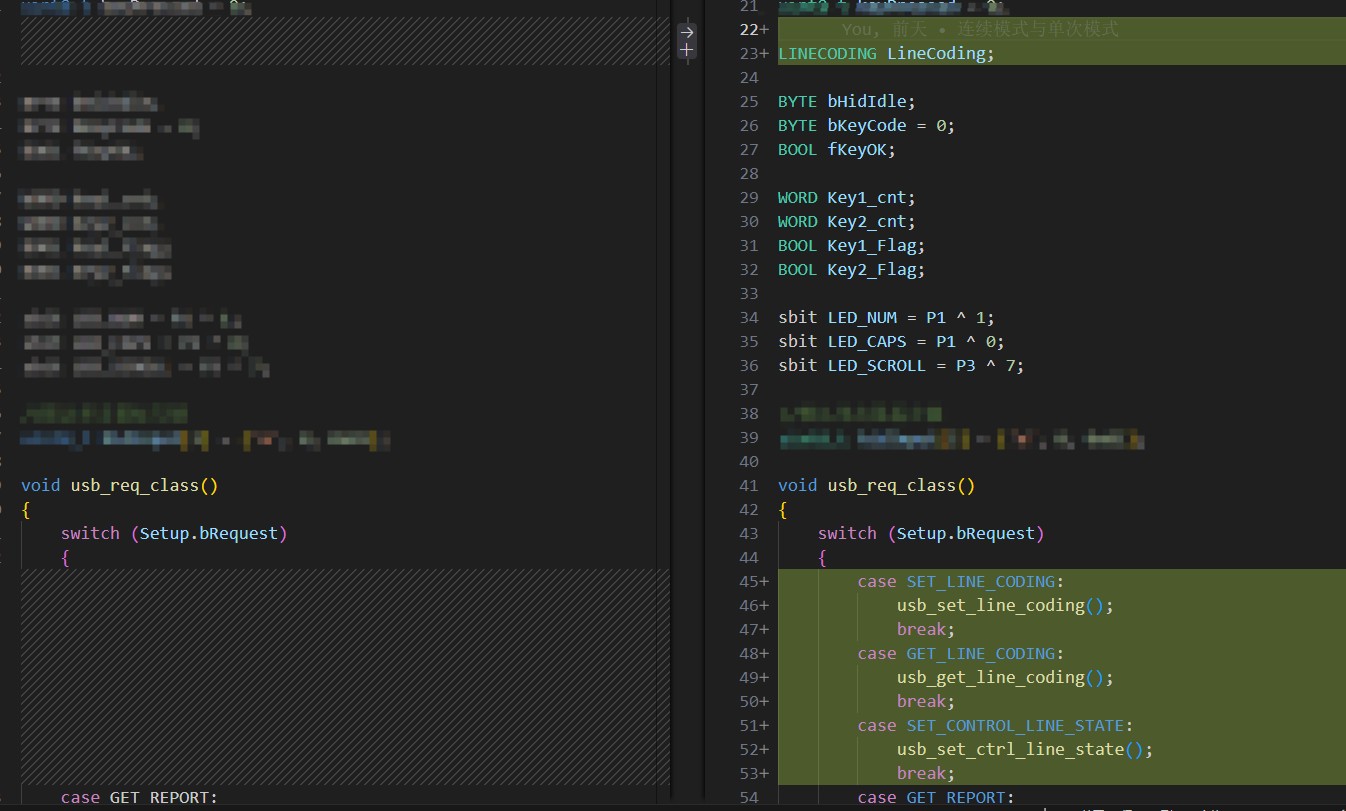Click 'break;' on line 53
This screenshot has width=1346, height=811.
[926, 774]
